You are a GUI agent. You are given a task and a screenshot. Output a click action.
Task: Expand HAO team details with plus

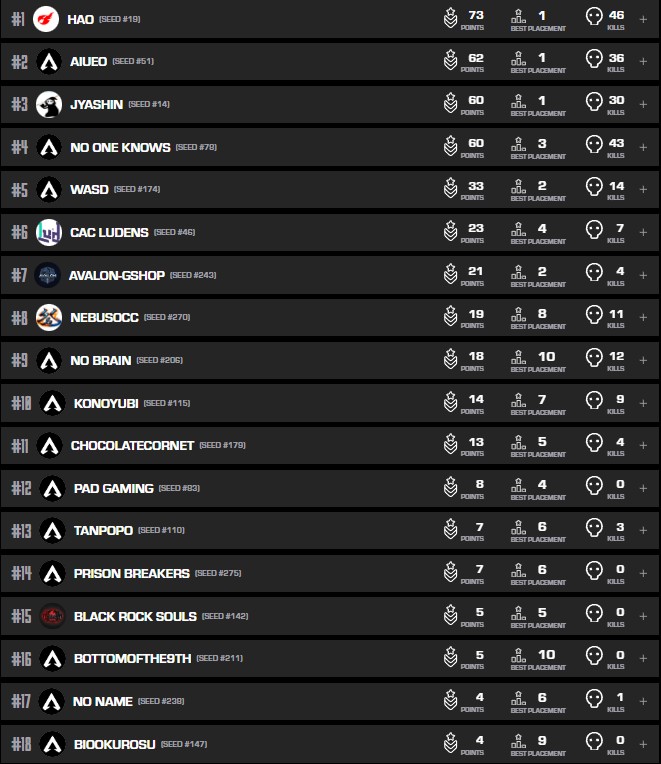(x=643, y=19)
